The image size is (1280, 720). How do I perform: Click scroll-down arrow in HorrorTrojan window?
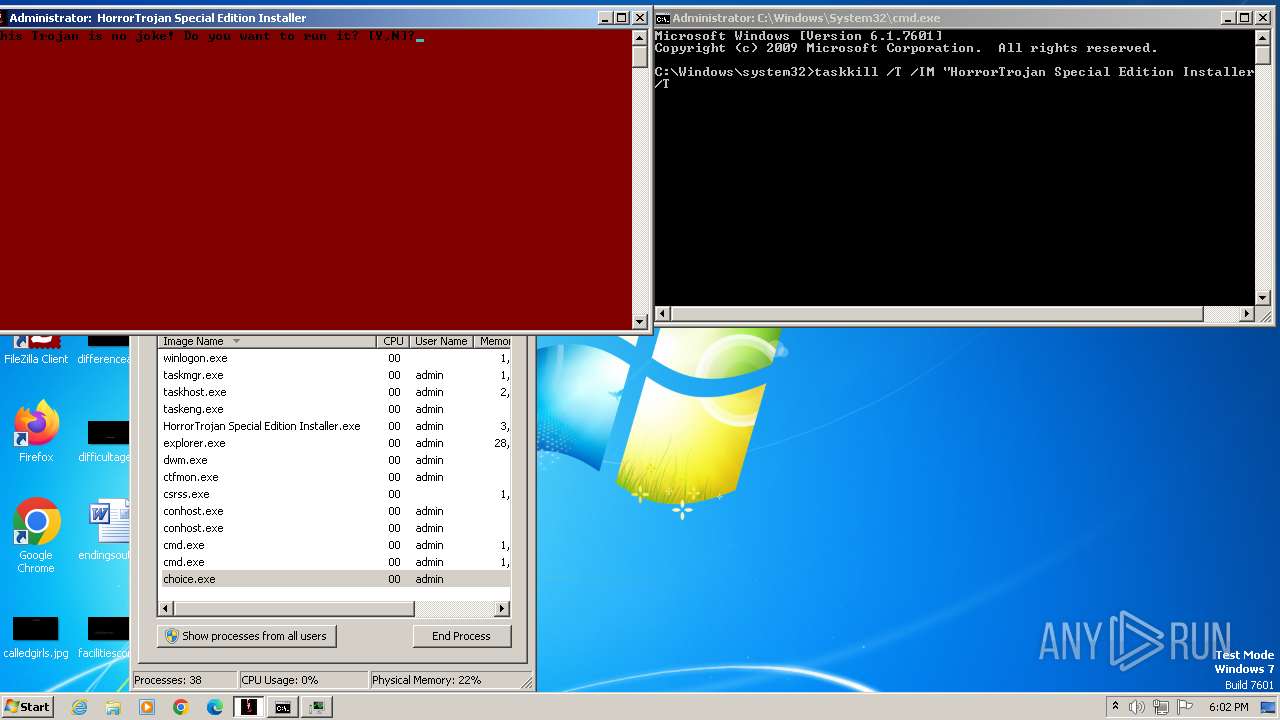640,322
